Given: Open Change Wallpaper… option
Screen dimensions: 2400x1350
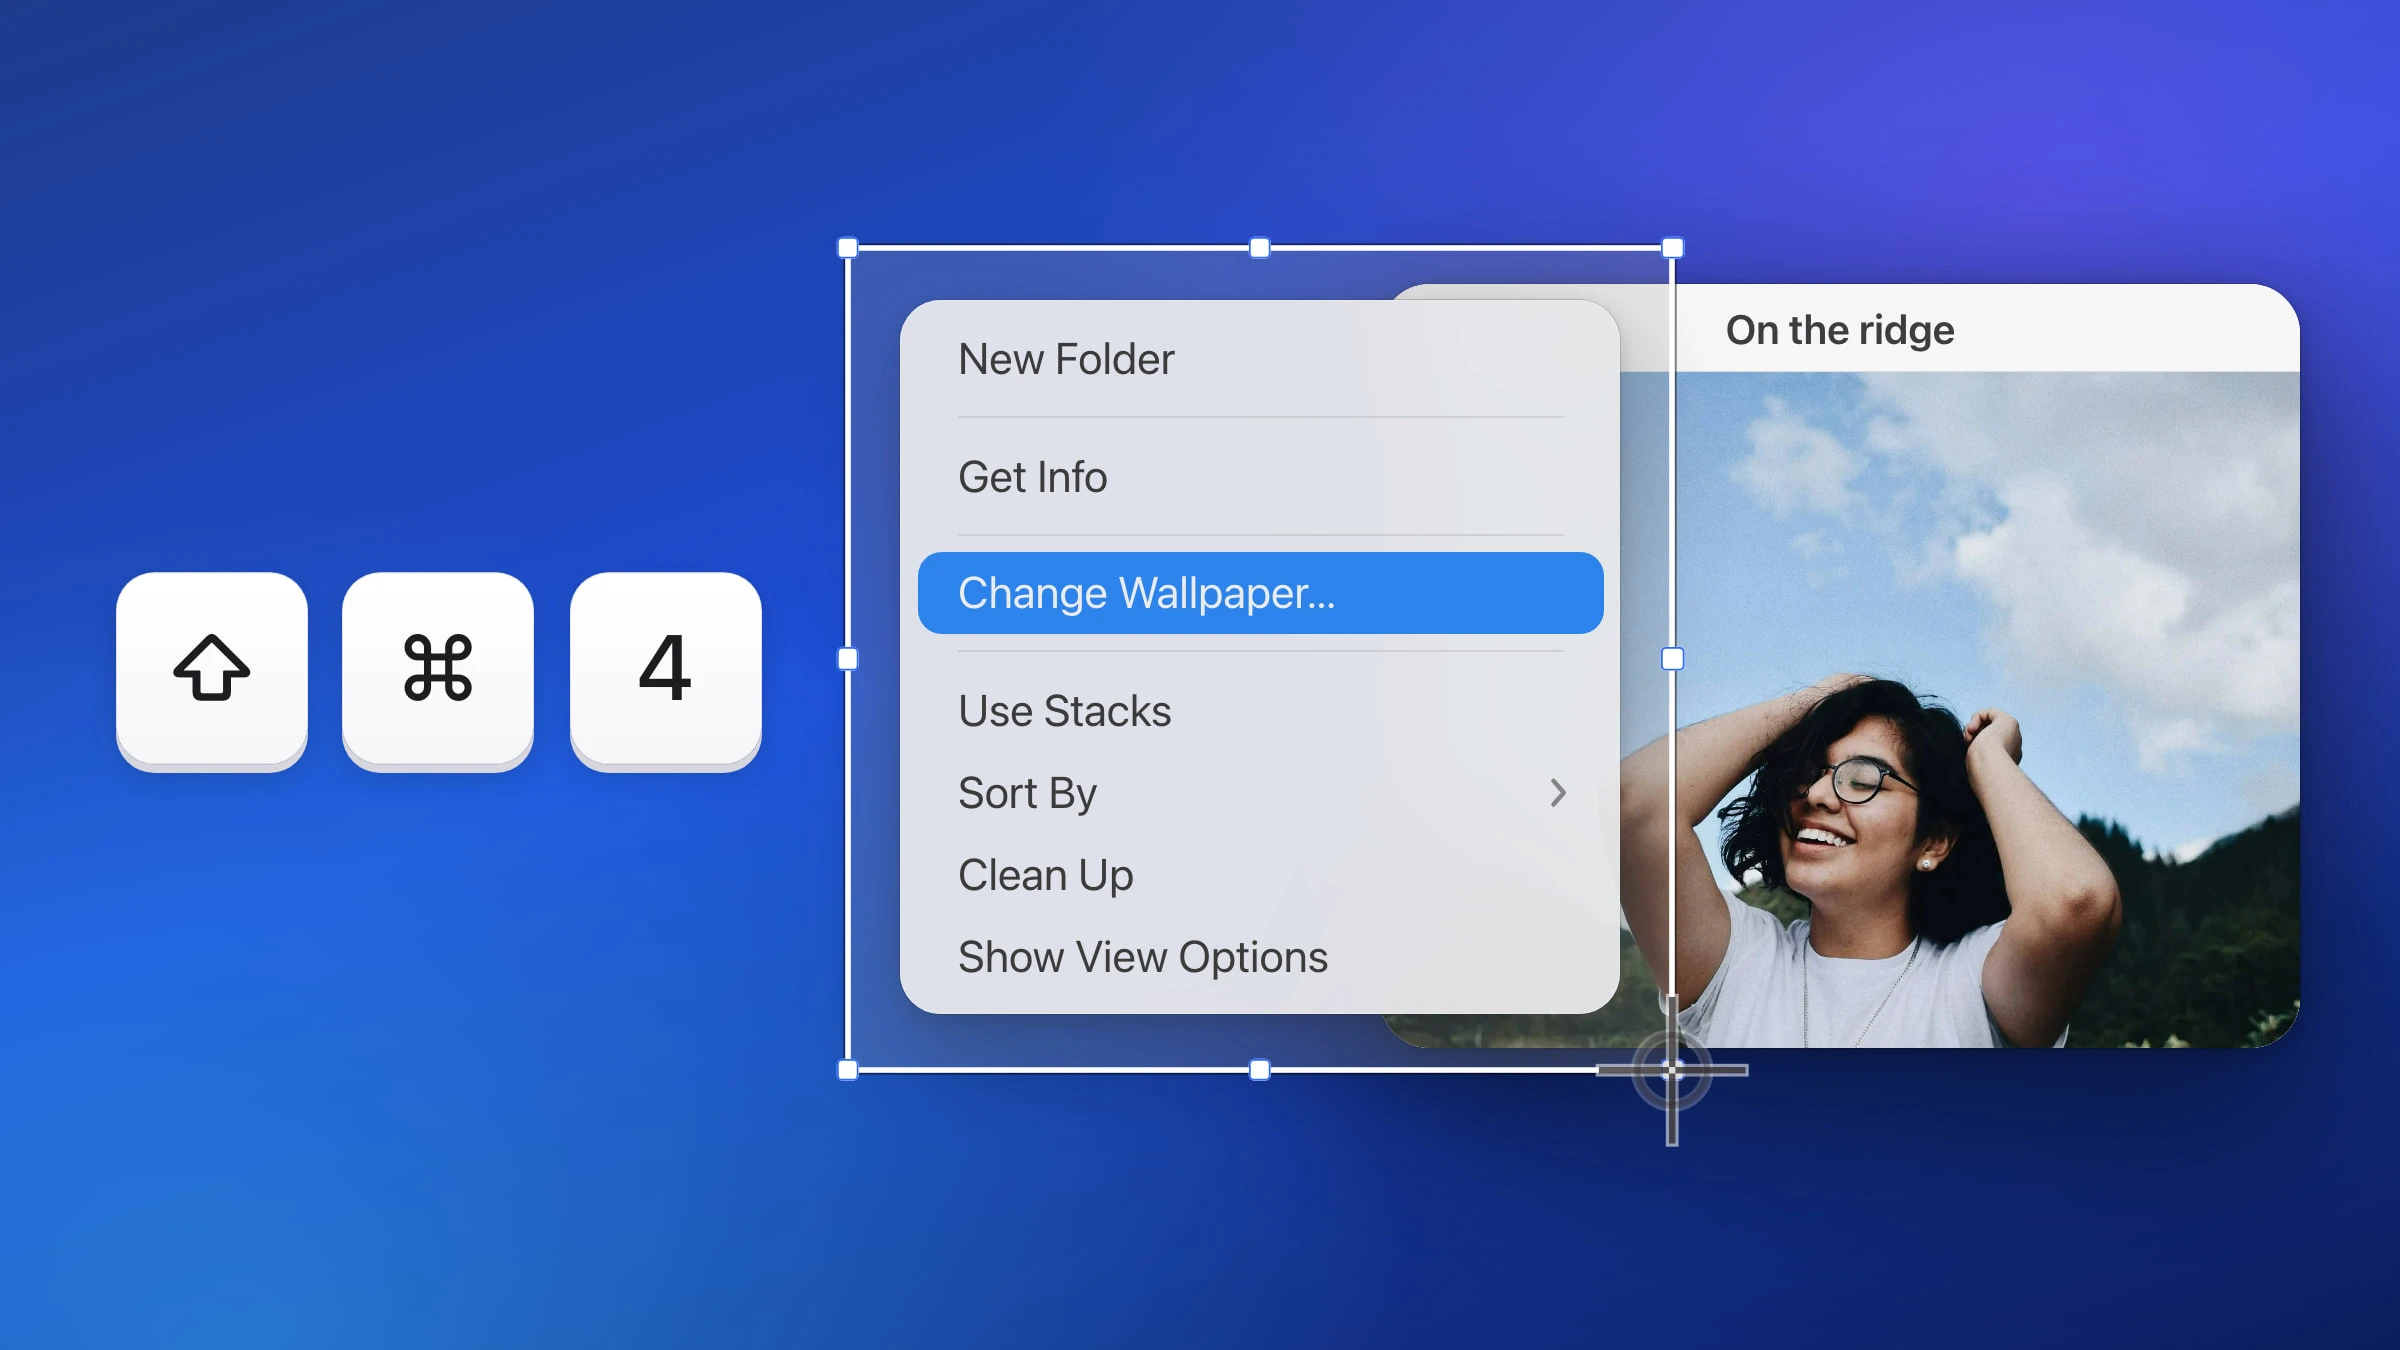Looking at the screenshot, I should pos(1260,593).
